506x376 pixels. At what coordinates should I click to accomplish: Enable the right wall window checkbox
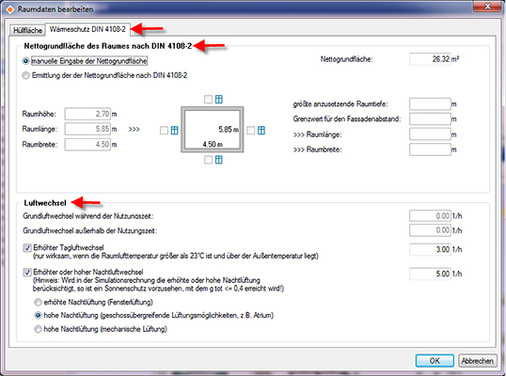pyautogui.click(x=251, y=130)
